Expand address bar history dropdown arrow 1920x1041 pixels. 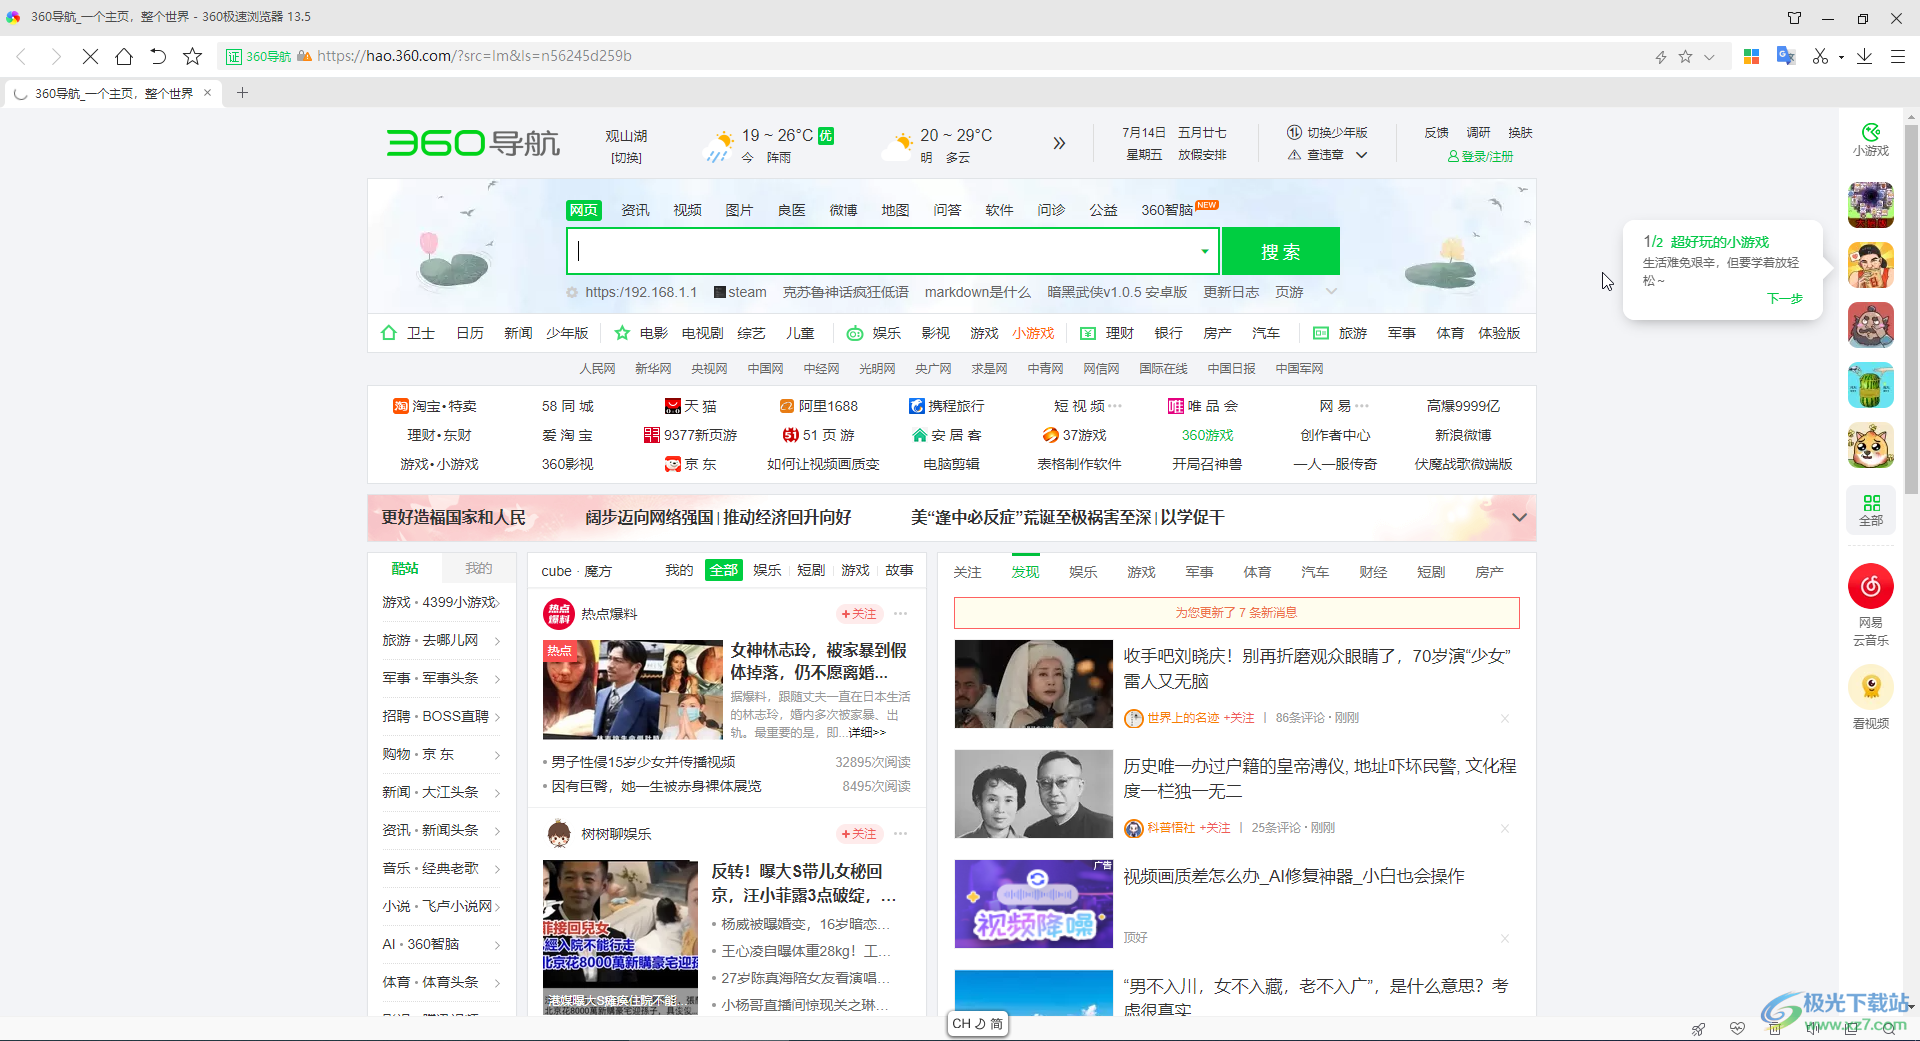tap(1709, 57)
